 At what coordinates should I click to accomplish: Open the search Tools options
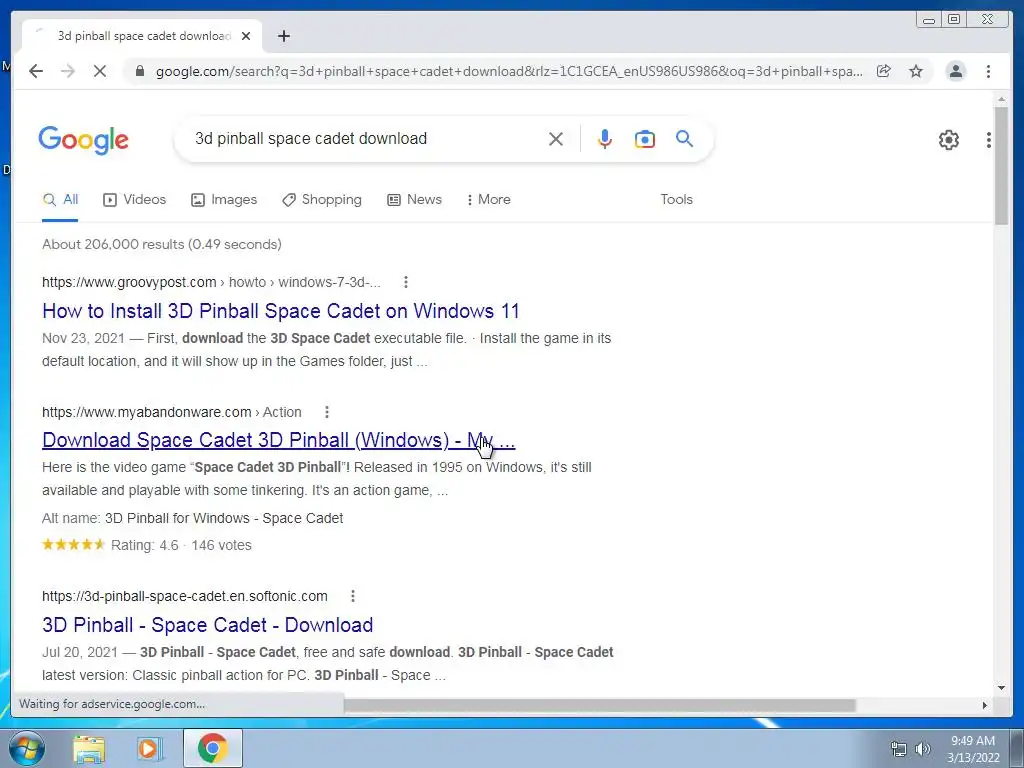click(x=677, y=200)
